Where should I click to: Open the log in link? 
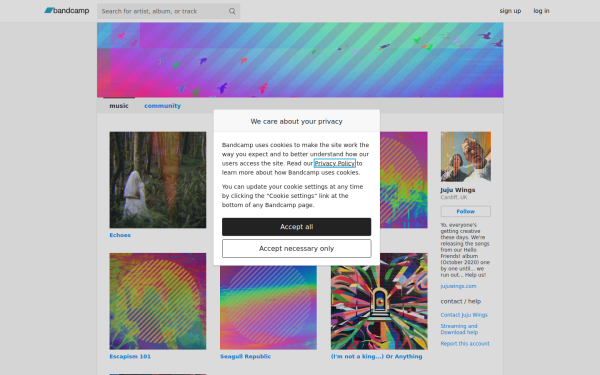point(541,11)
